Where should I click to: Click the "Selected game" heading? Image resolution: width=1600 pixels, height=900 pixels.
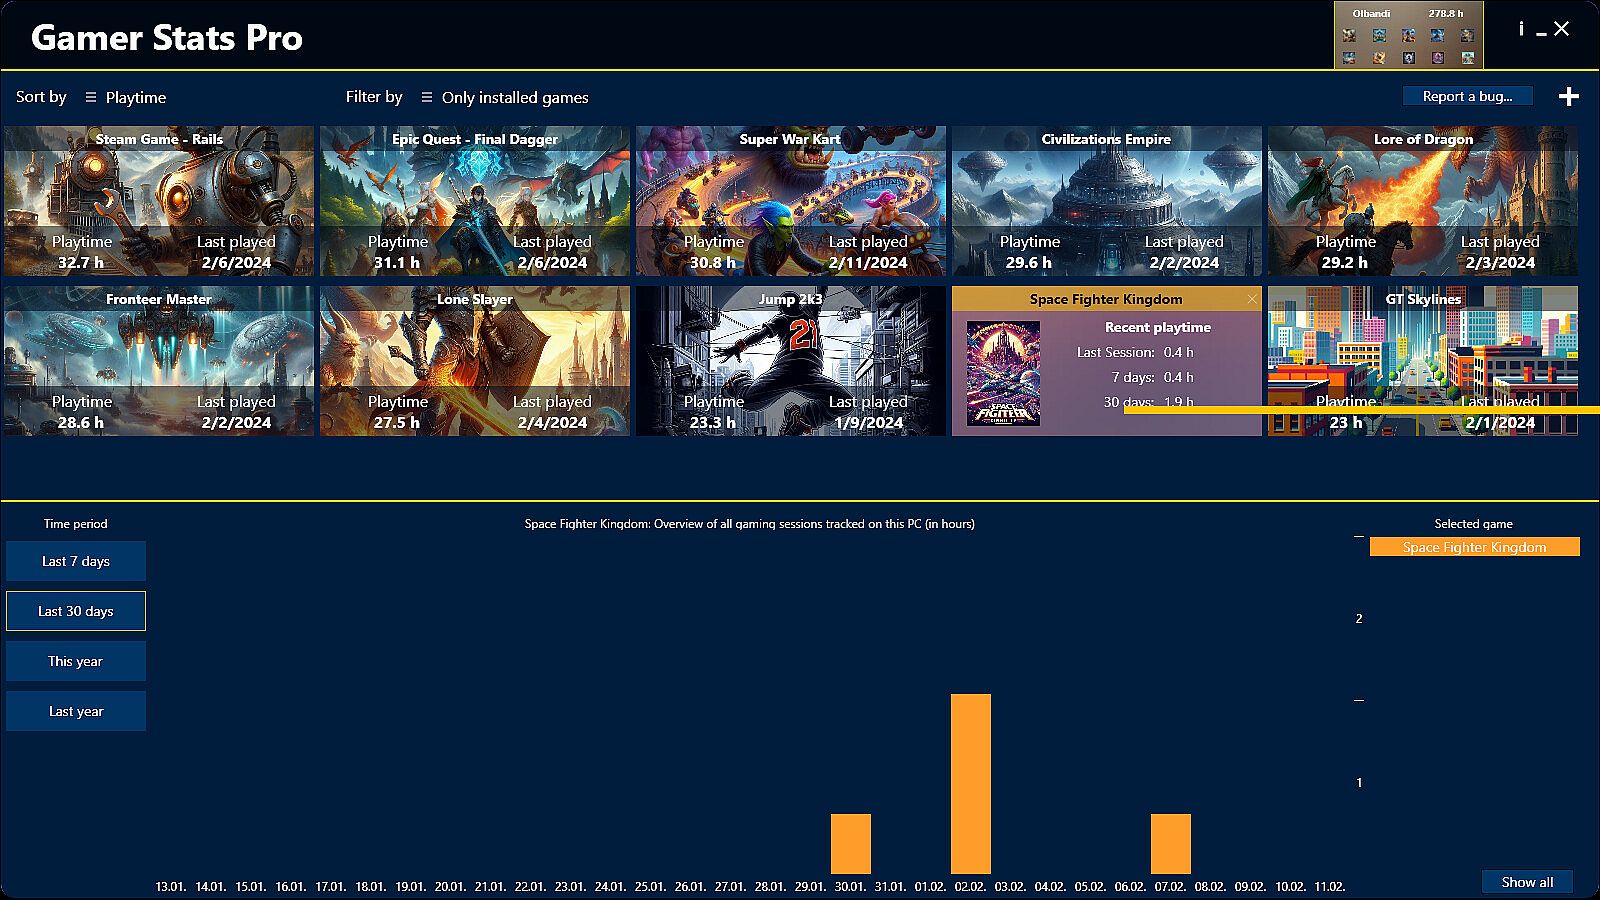(1474, 524)
